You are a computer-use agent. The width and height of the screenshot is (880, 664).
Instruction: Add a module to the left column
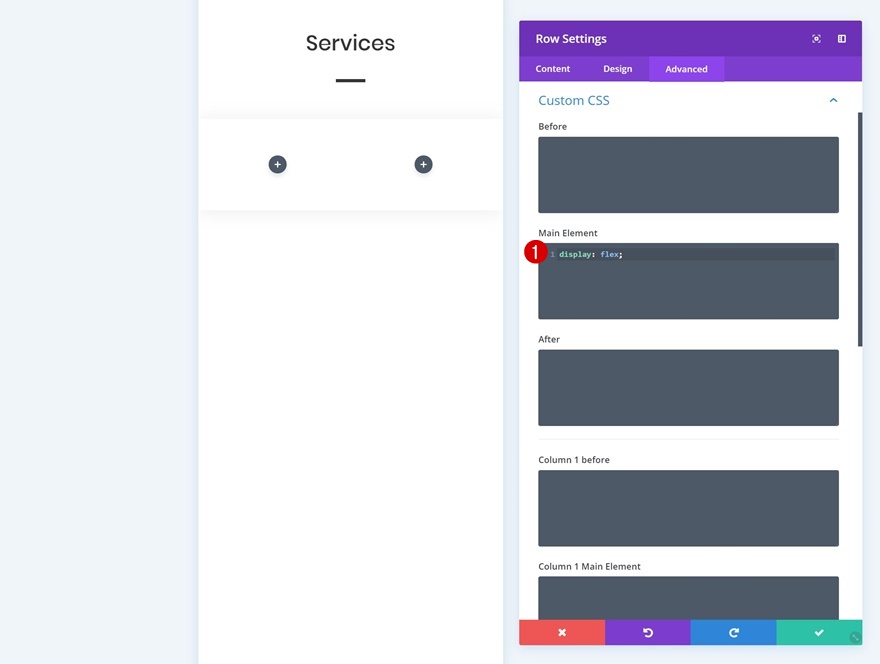(x=277, y=164)
